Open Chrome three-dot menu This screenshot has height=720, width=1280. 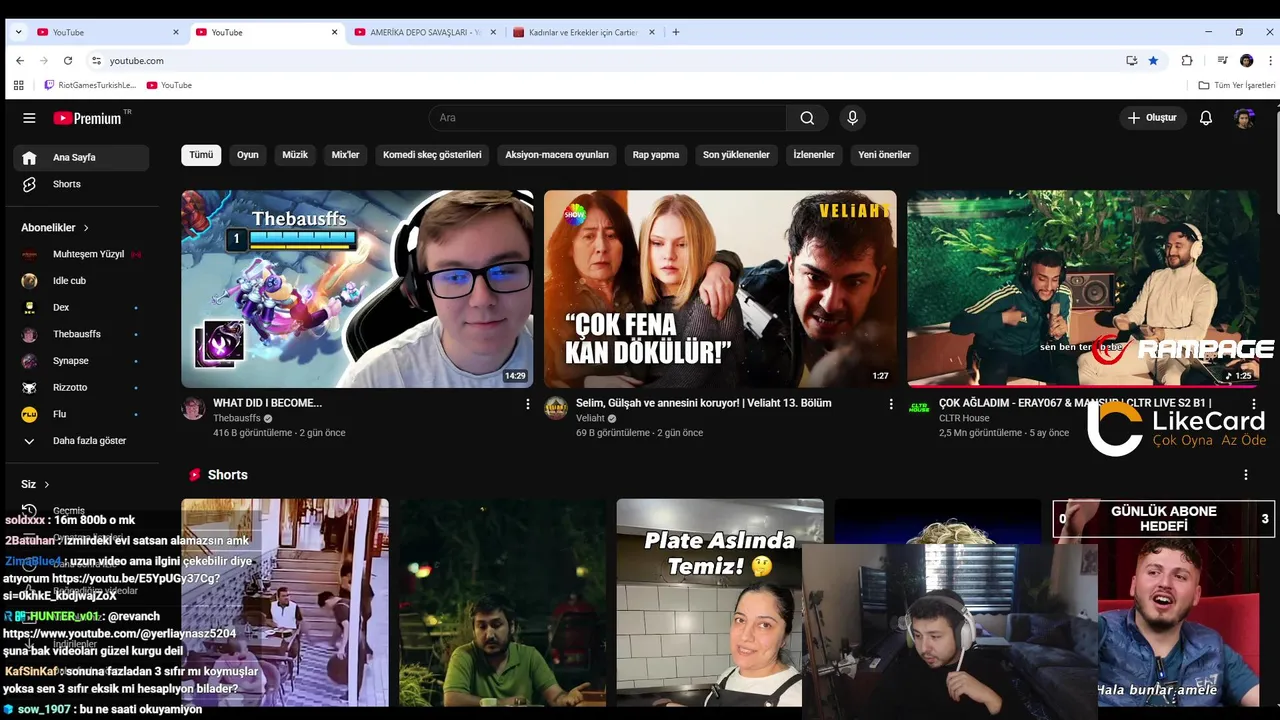(x=1270, y=61)
